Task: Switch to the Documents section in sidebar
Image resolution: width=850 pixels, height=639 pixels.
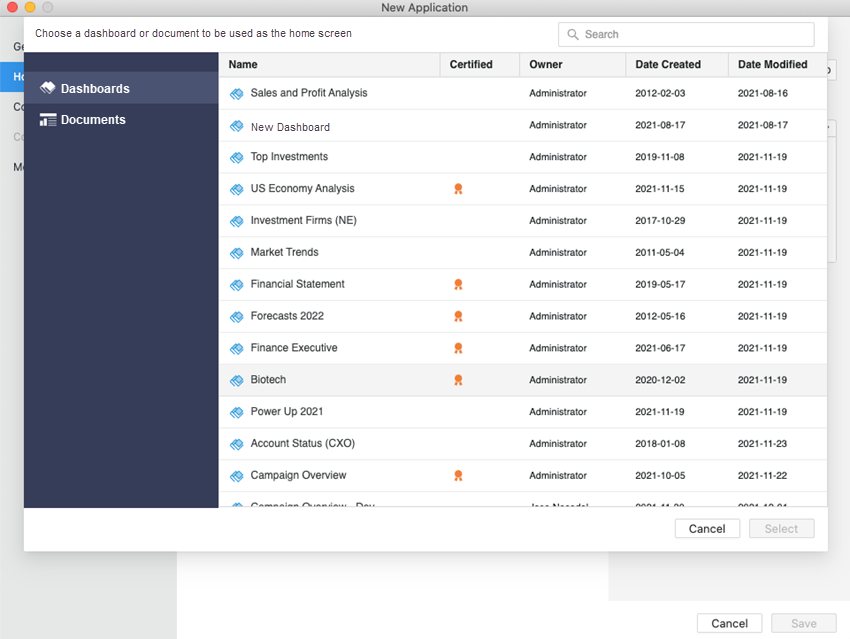Action: (x=92, y=120)
